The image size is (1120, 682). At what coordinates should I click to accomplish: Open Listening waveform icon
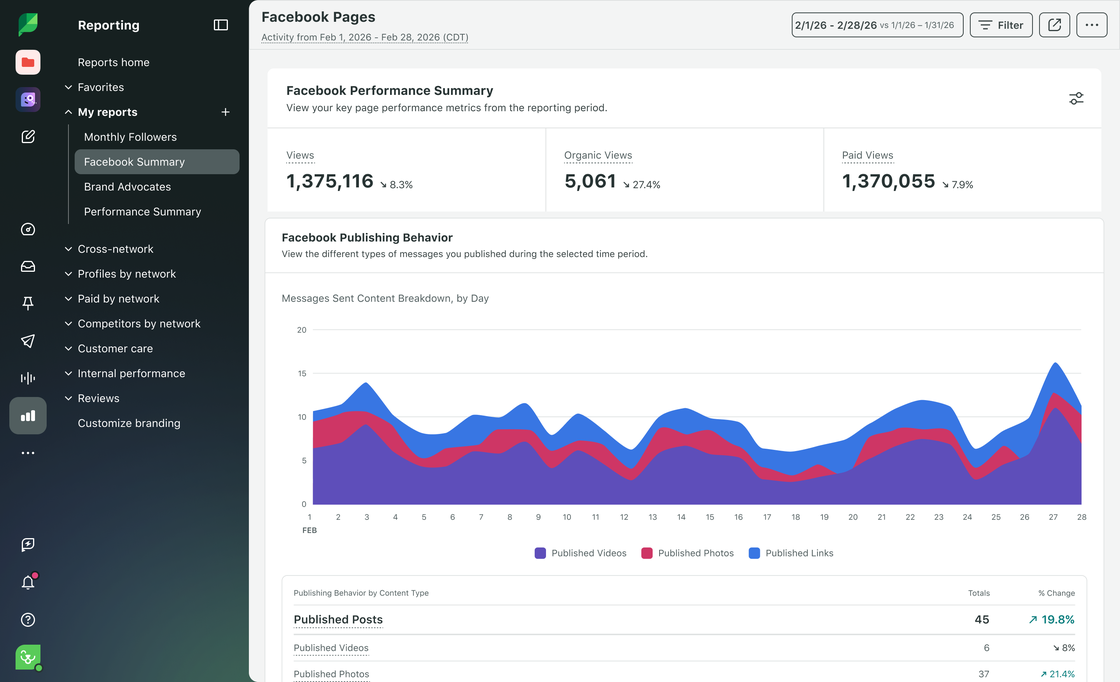28,378
